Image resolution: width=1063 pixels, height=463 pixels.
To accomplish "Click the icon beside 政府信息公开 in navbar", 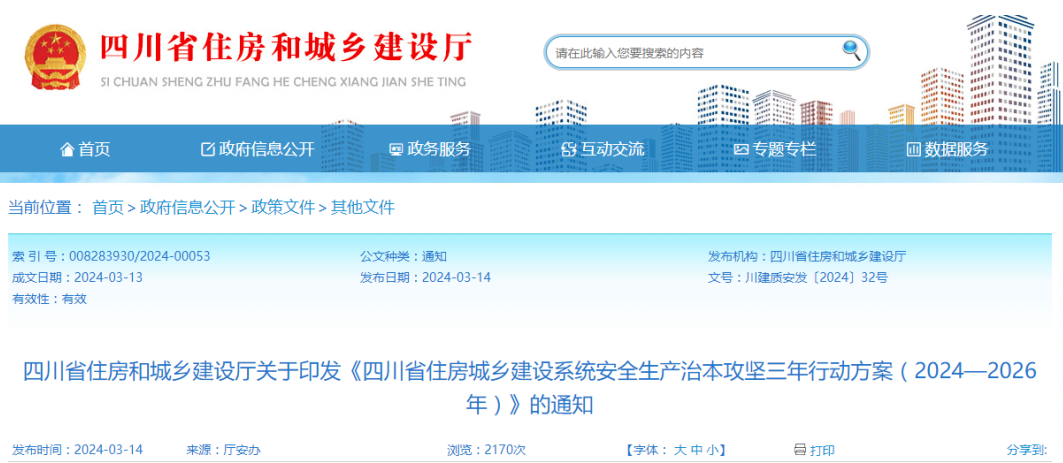I will pos(208,149).
